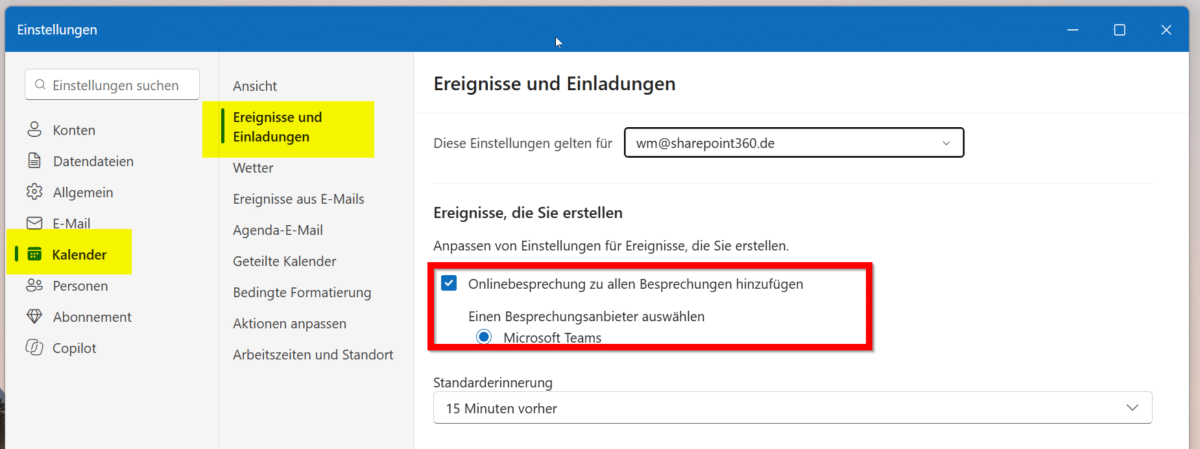Click the Abonnement diamond icon

pyautogui.click(x=35, y=317)
